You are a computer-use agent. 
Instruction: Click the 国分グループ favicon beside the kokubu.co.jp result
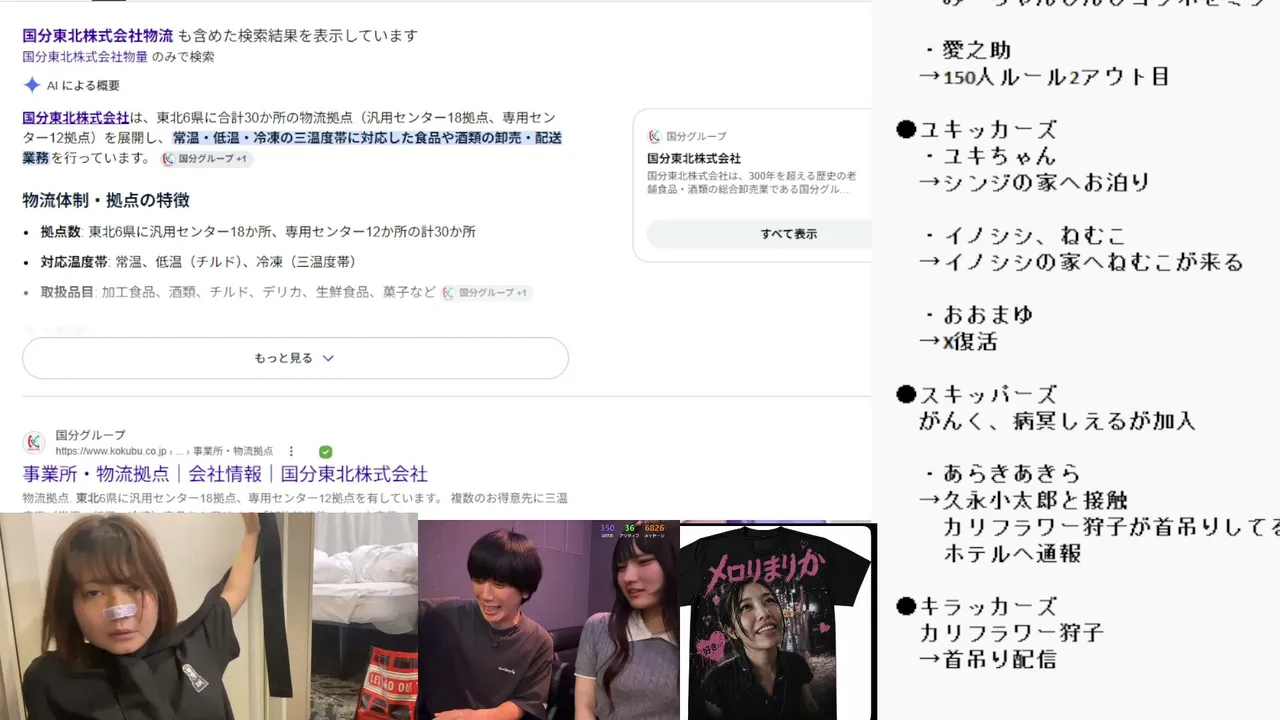[34, 442]
